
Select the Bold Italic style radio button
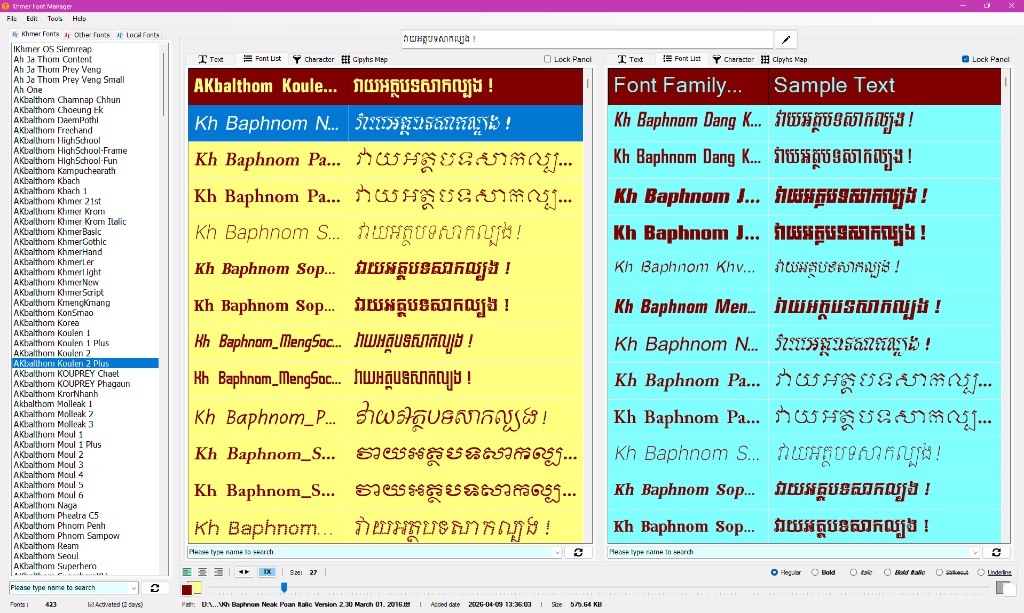click(x=887, y=573)
